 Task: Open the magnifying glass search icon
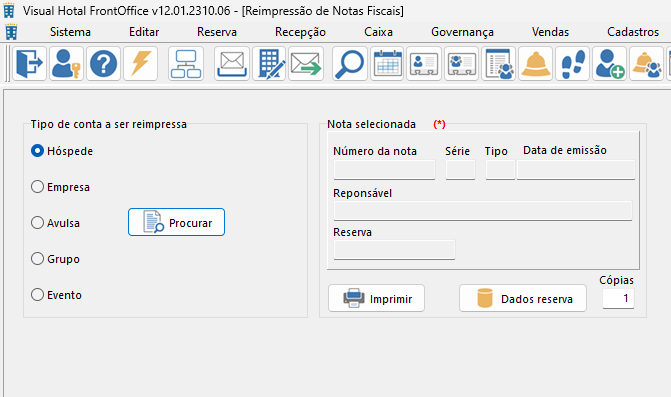350,64
